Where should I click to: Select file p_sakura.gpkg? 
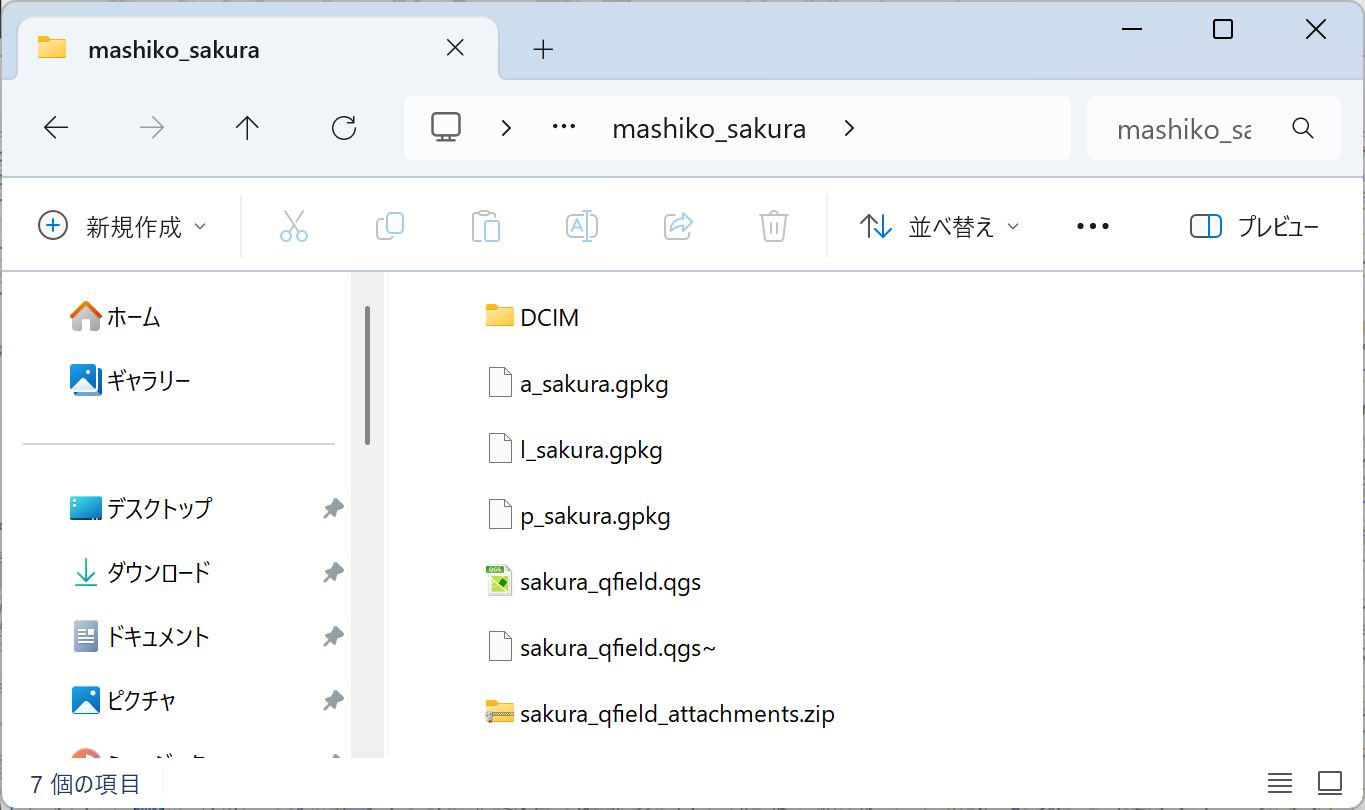click(578, 517)
